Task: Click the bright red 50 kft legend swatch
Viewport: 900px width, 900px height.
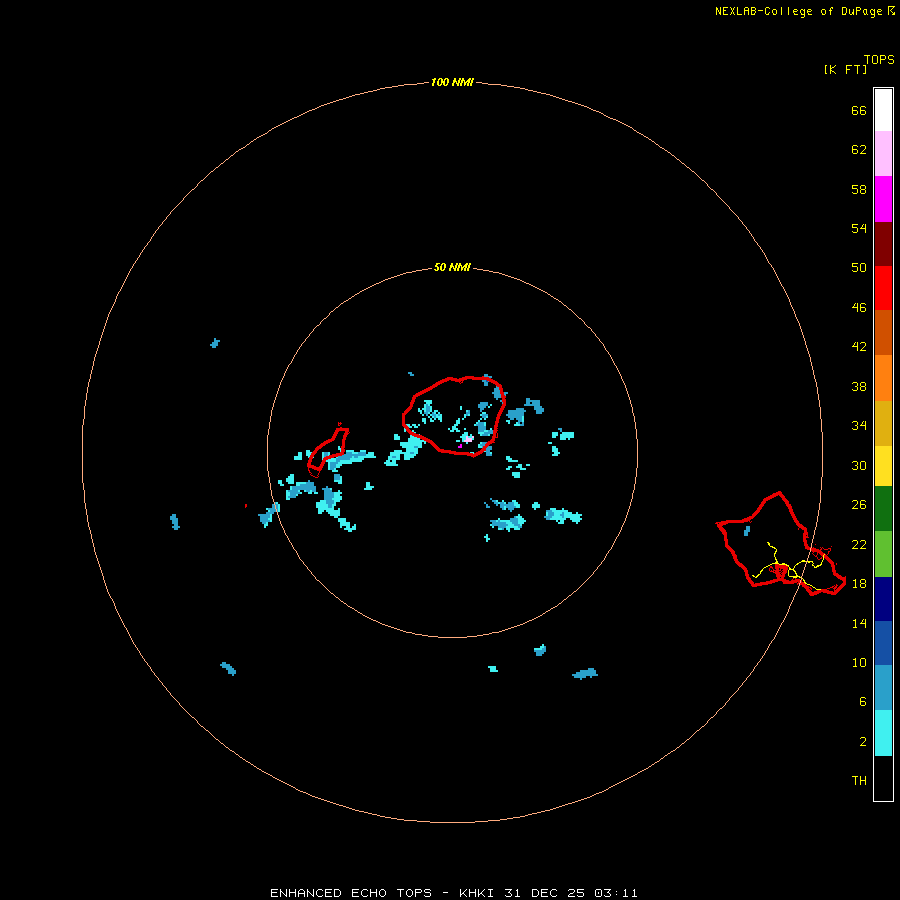Action: (883, 288)
